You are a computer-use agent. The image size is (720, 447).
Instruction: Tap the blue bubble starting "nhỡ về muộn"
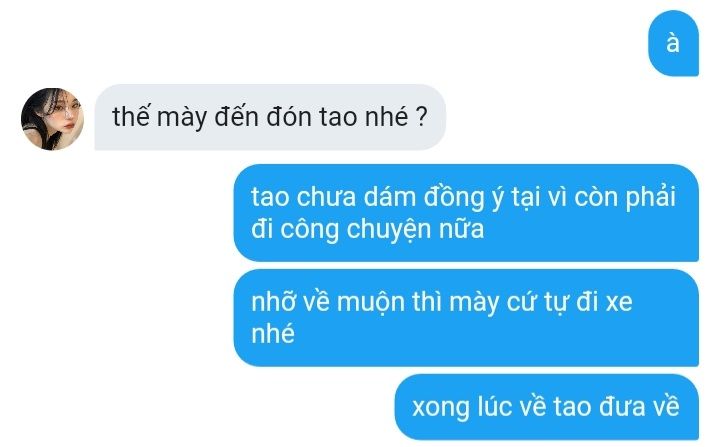(x=466, y=317)
